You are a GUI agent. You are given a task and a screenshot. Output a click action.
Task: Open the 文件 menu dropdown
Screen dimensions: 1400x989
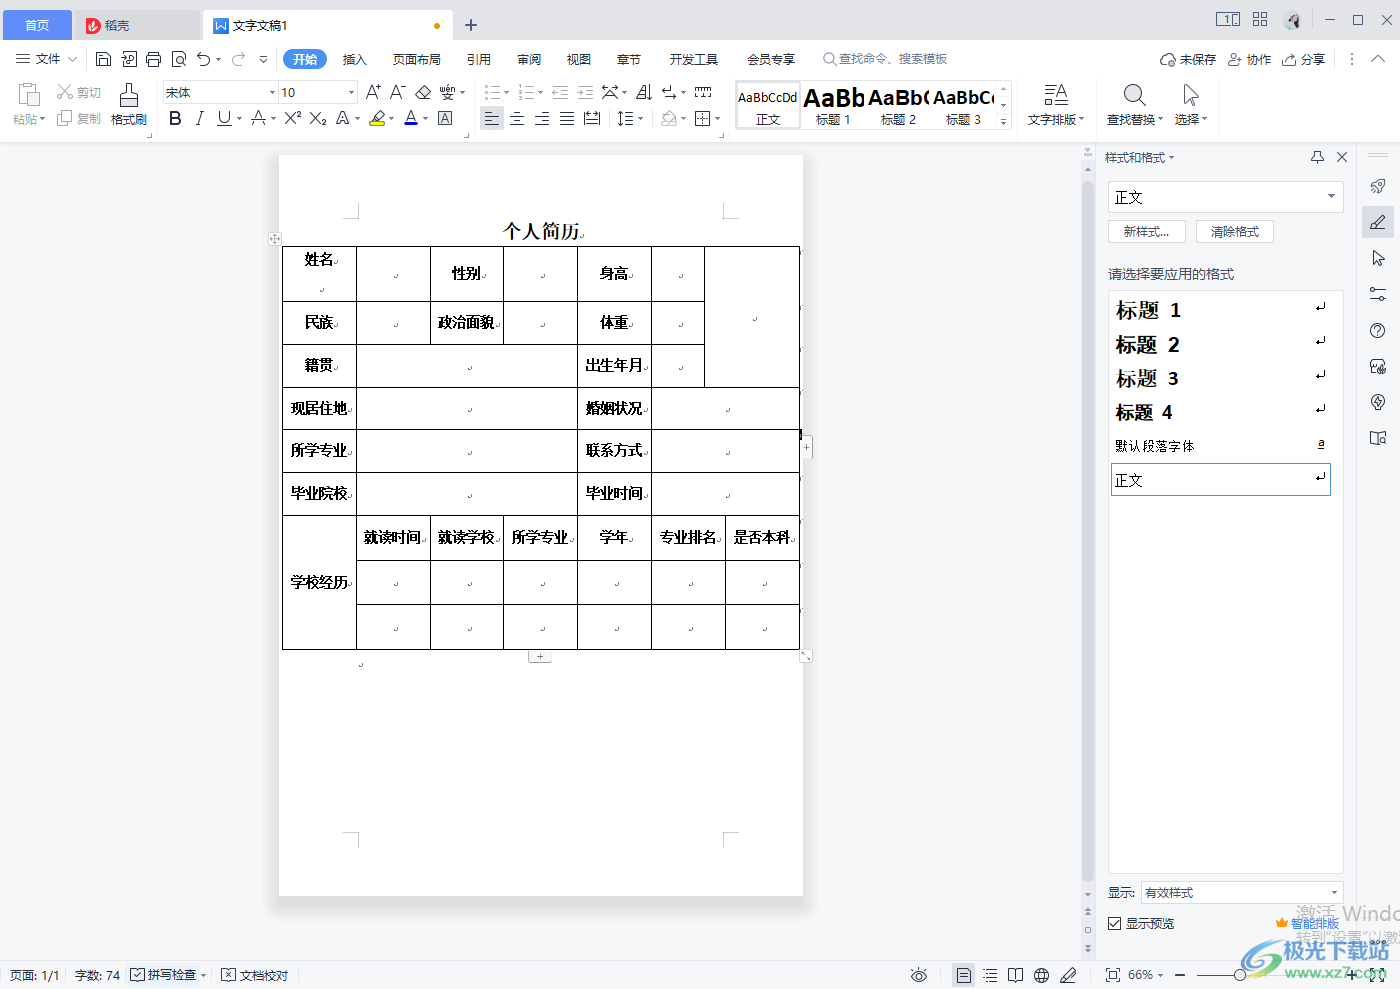(x=47, y=59)
